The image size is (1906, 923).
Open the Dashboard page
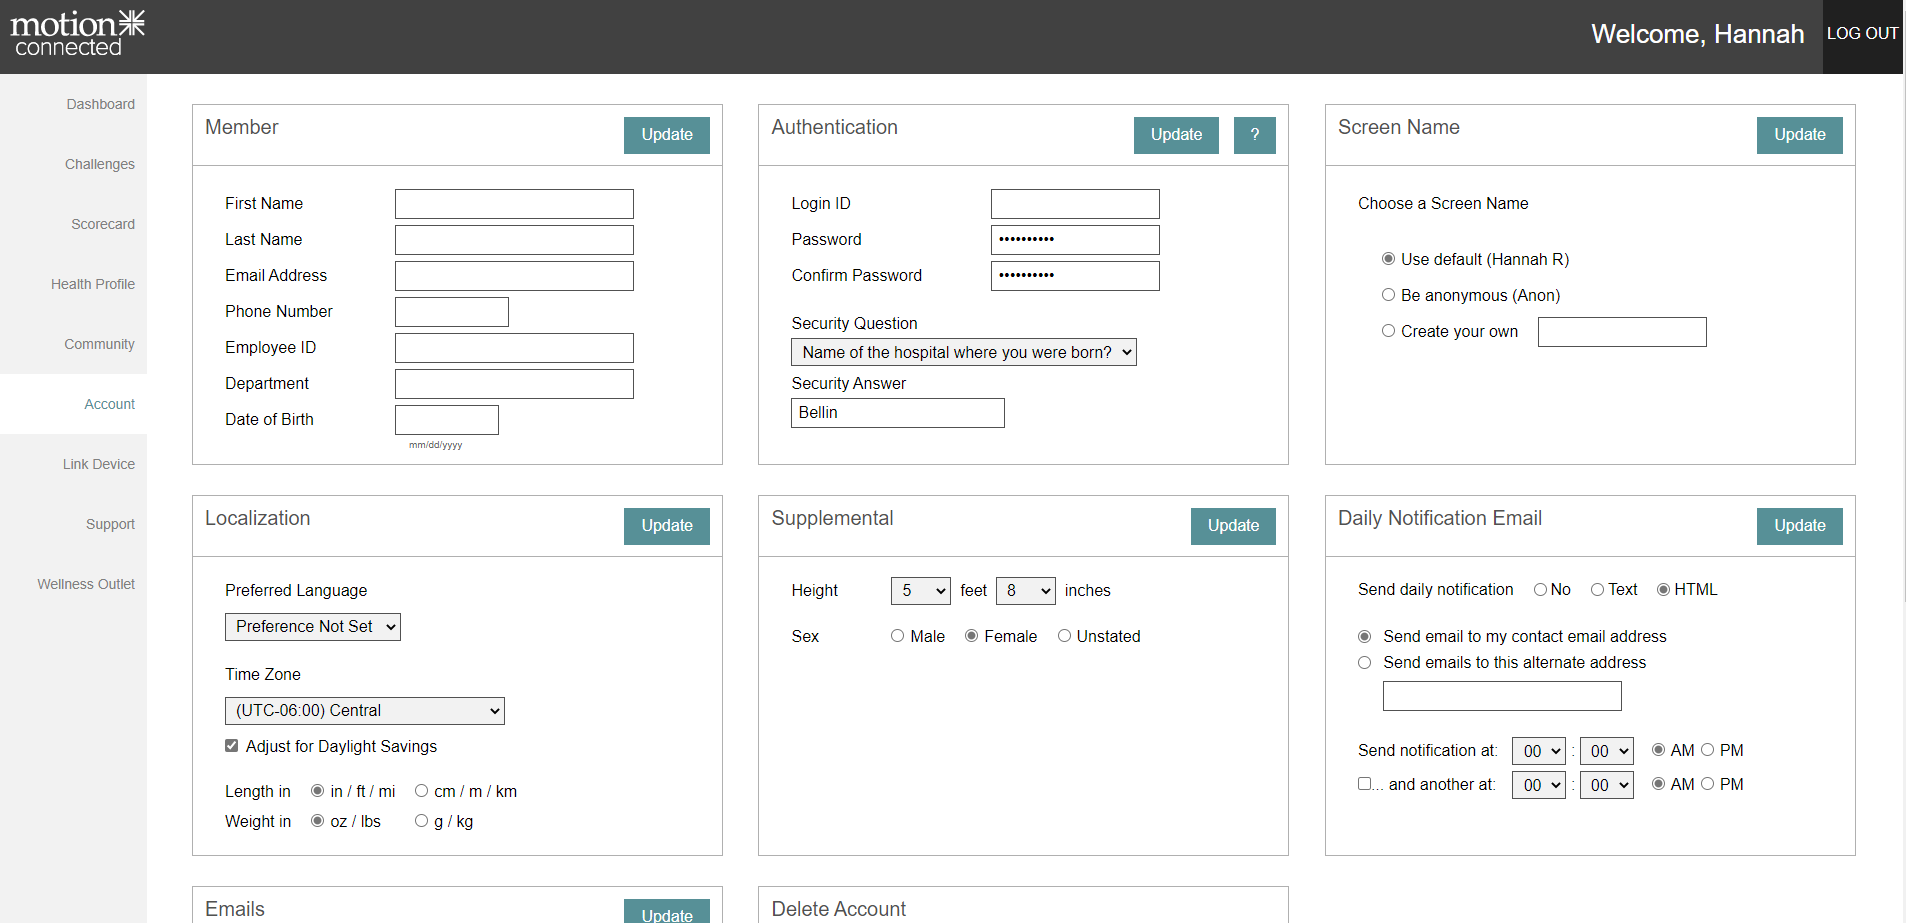click(x=100, y=104)
